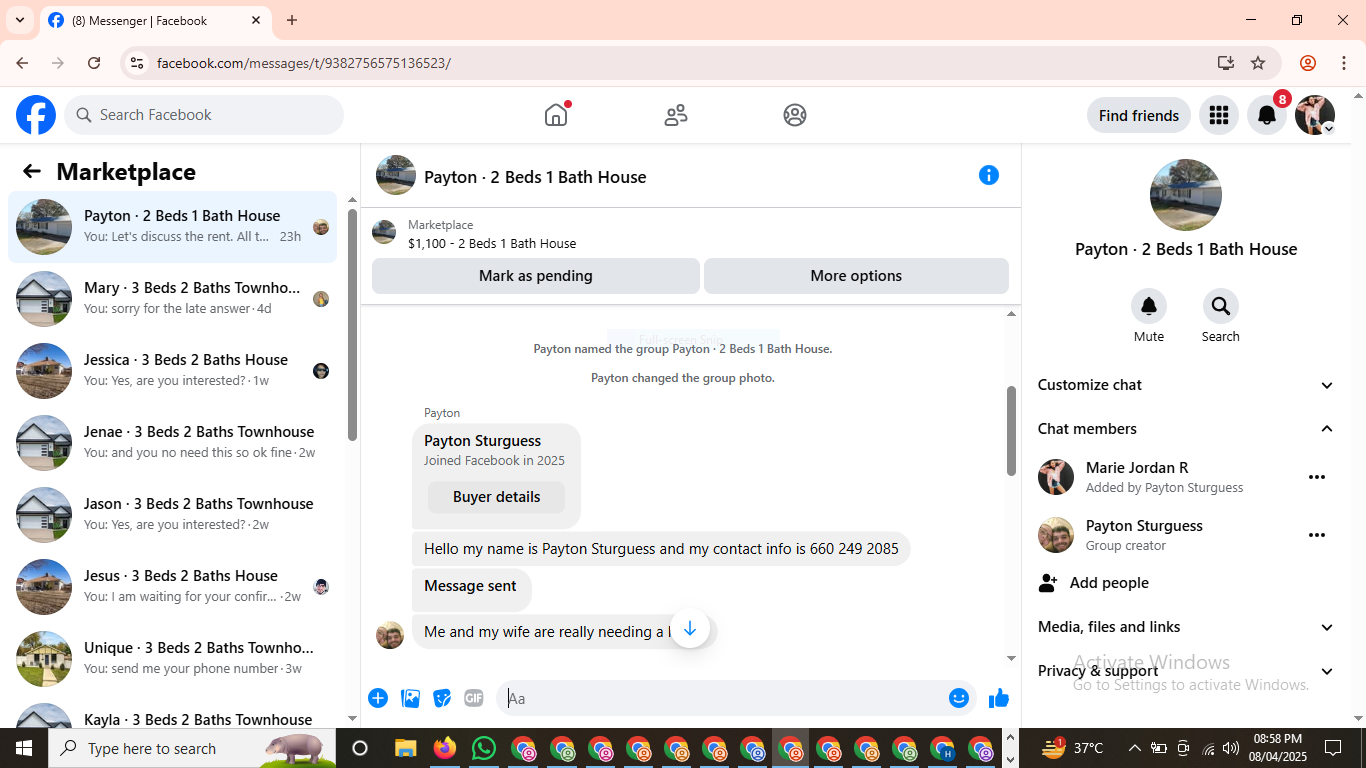
Task: Open Payton header avatar thumbnail
Action: (x=396, y=175)
